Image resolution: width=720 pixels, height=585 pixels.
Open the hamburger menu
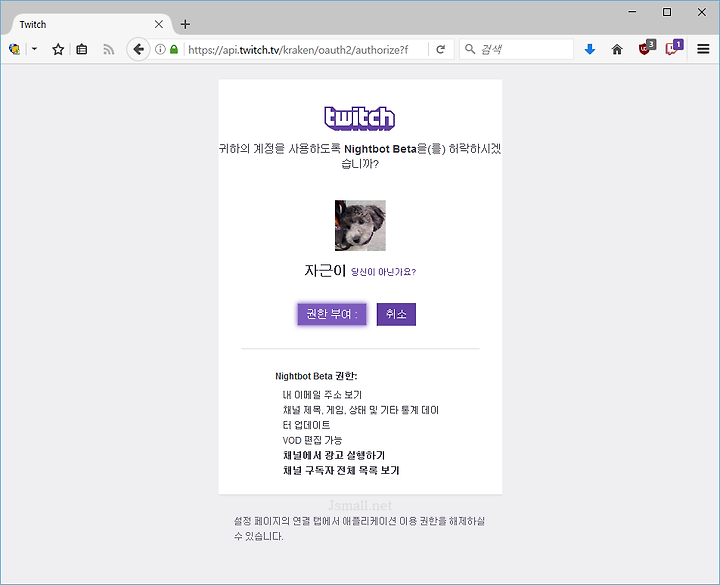[x=703, y=49]
